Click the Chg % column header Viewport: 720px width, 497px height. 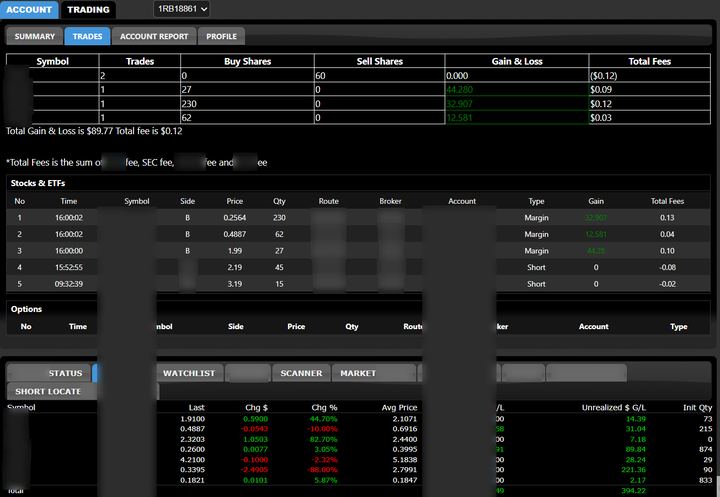coord(324,407)
